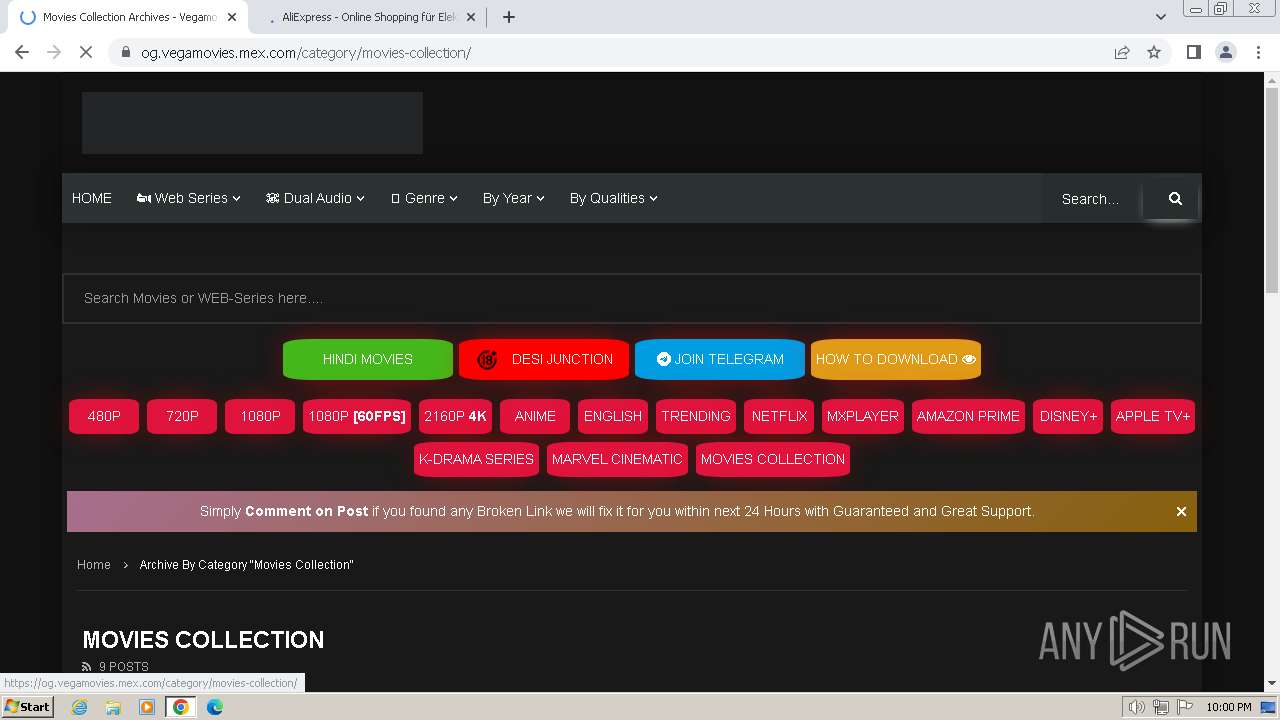Open the tab search dropdown arrow
This screenshot has height=720, width=1280.
click(x=1160, y=17)
